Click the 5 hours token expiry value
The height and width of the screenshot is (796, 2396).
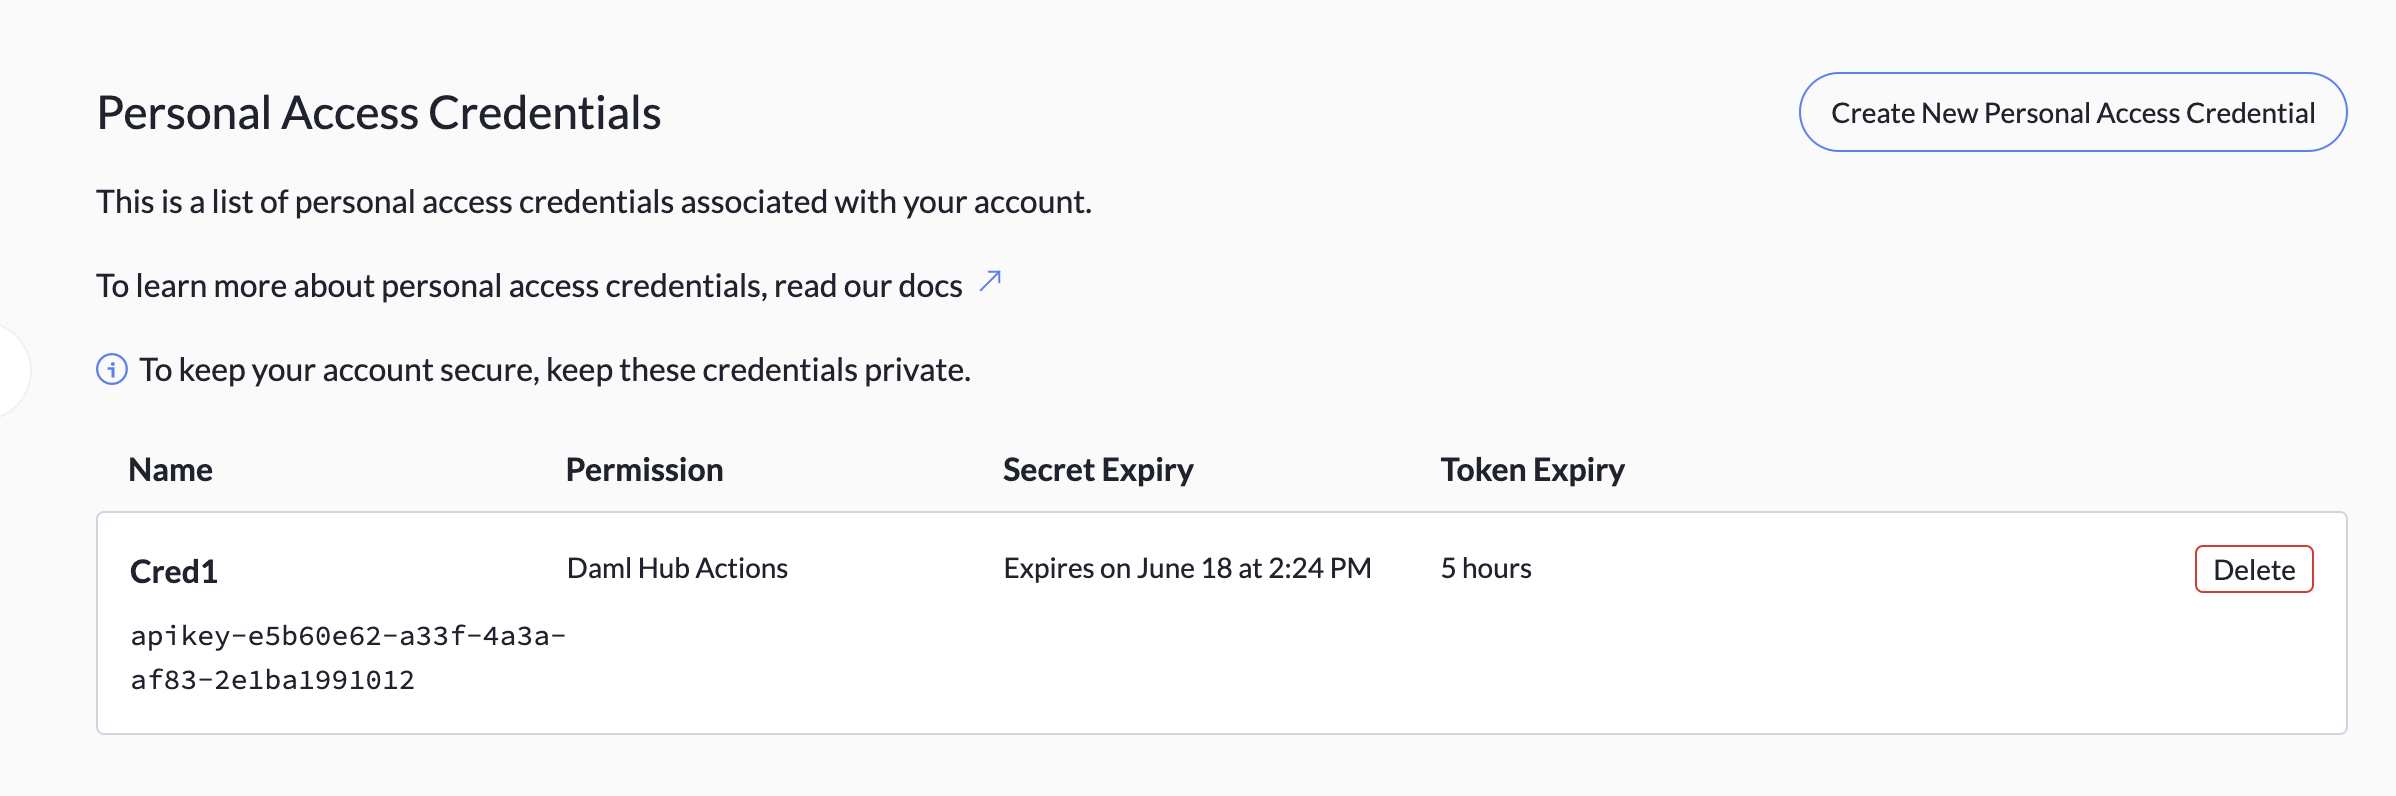tap(1484, 568)
